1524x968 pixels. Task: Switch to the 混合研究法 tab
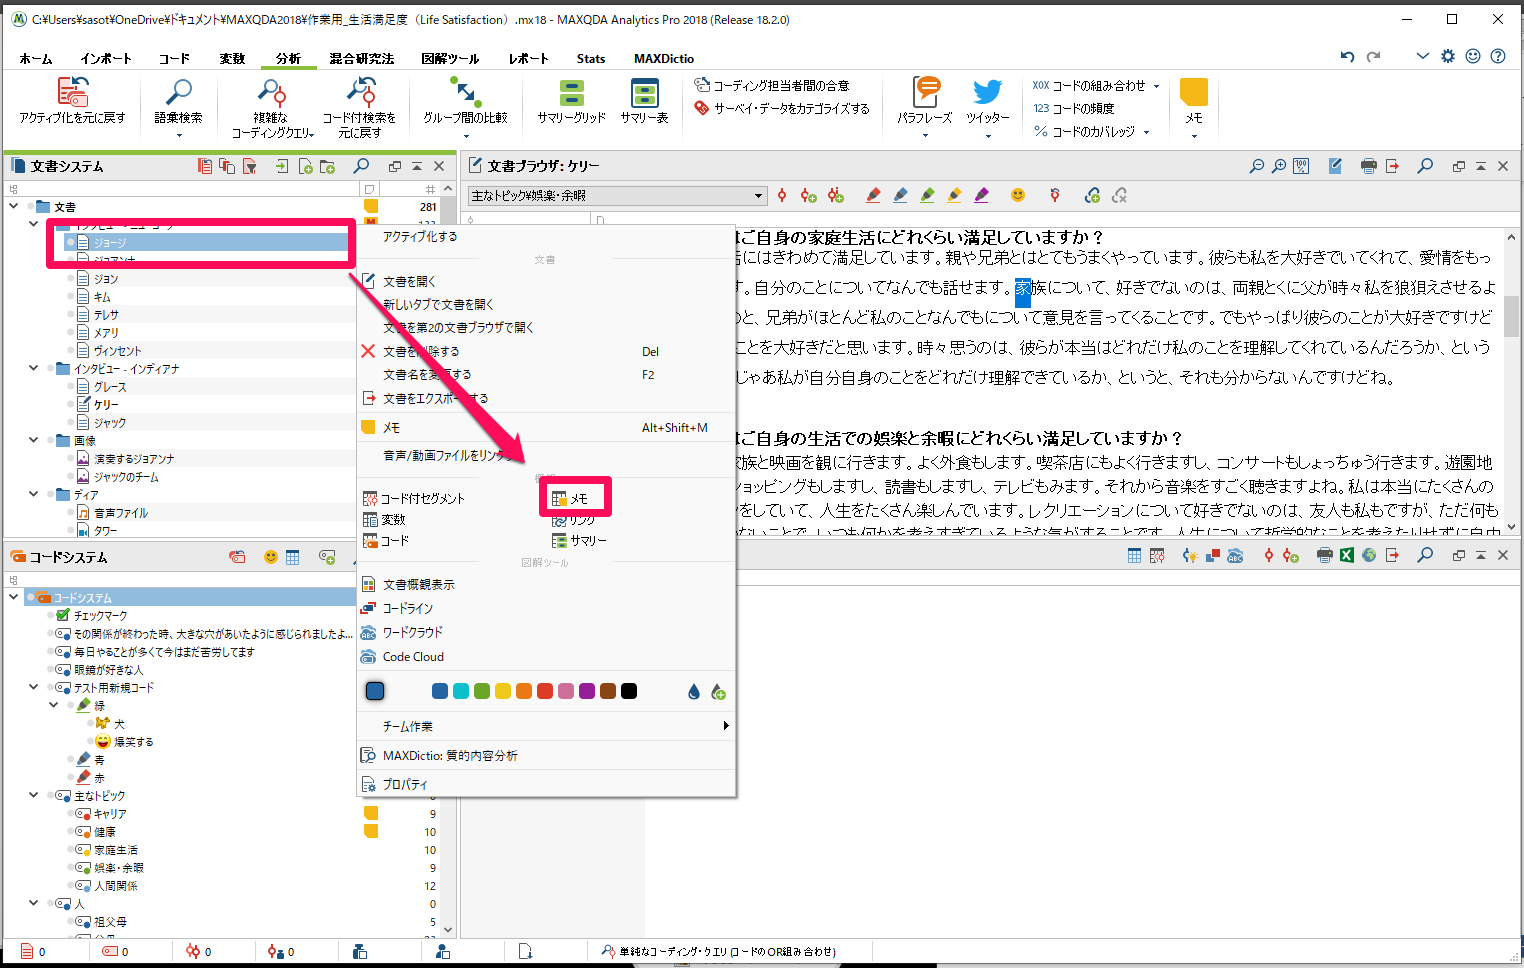click(362, 59)
